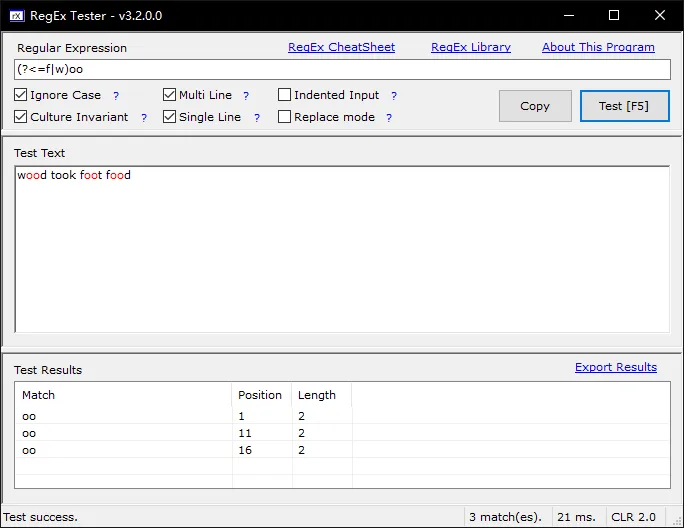Toggle the Culture Invariant checkbox
This screenshot has width=684, height=528.
point(21,117)
